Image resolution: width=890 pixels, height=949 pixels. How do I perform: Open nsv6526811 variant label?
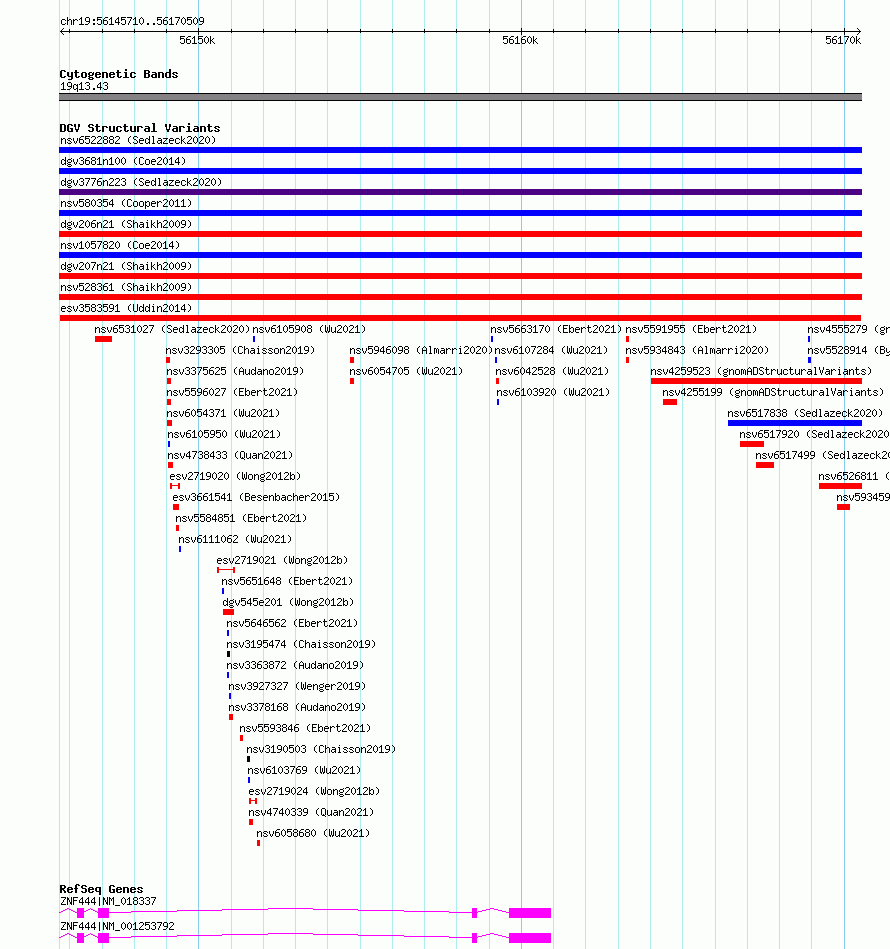pyautogui.click(x=854, y=476)
